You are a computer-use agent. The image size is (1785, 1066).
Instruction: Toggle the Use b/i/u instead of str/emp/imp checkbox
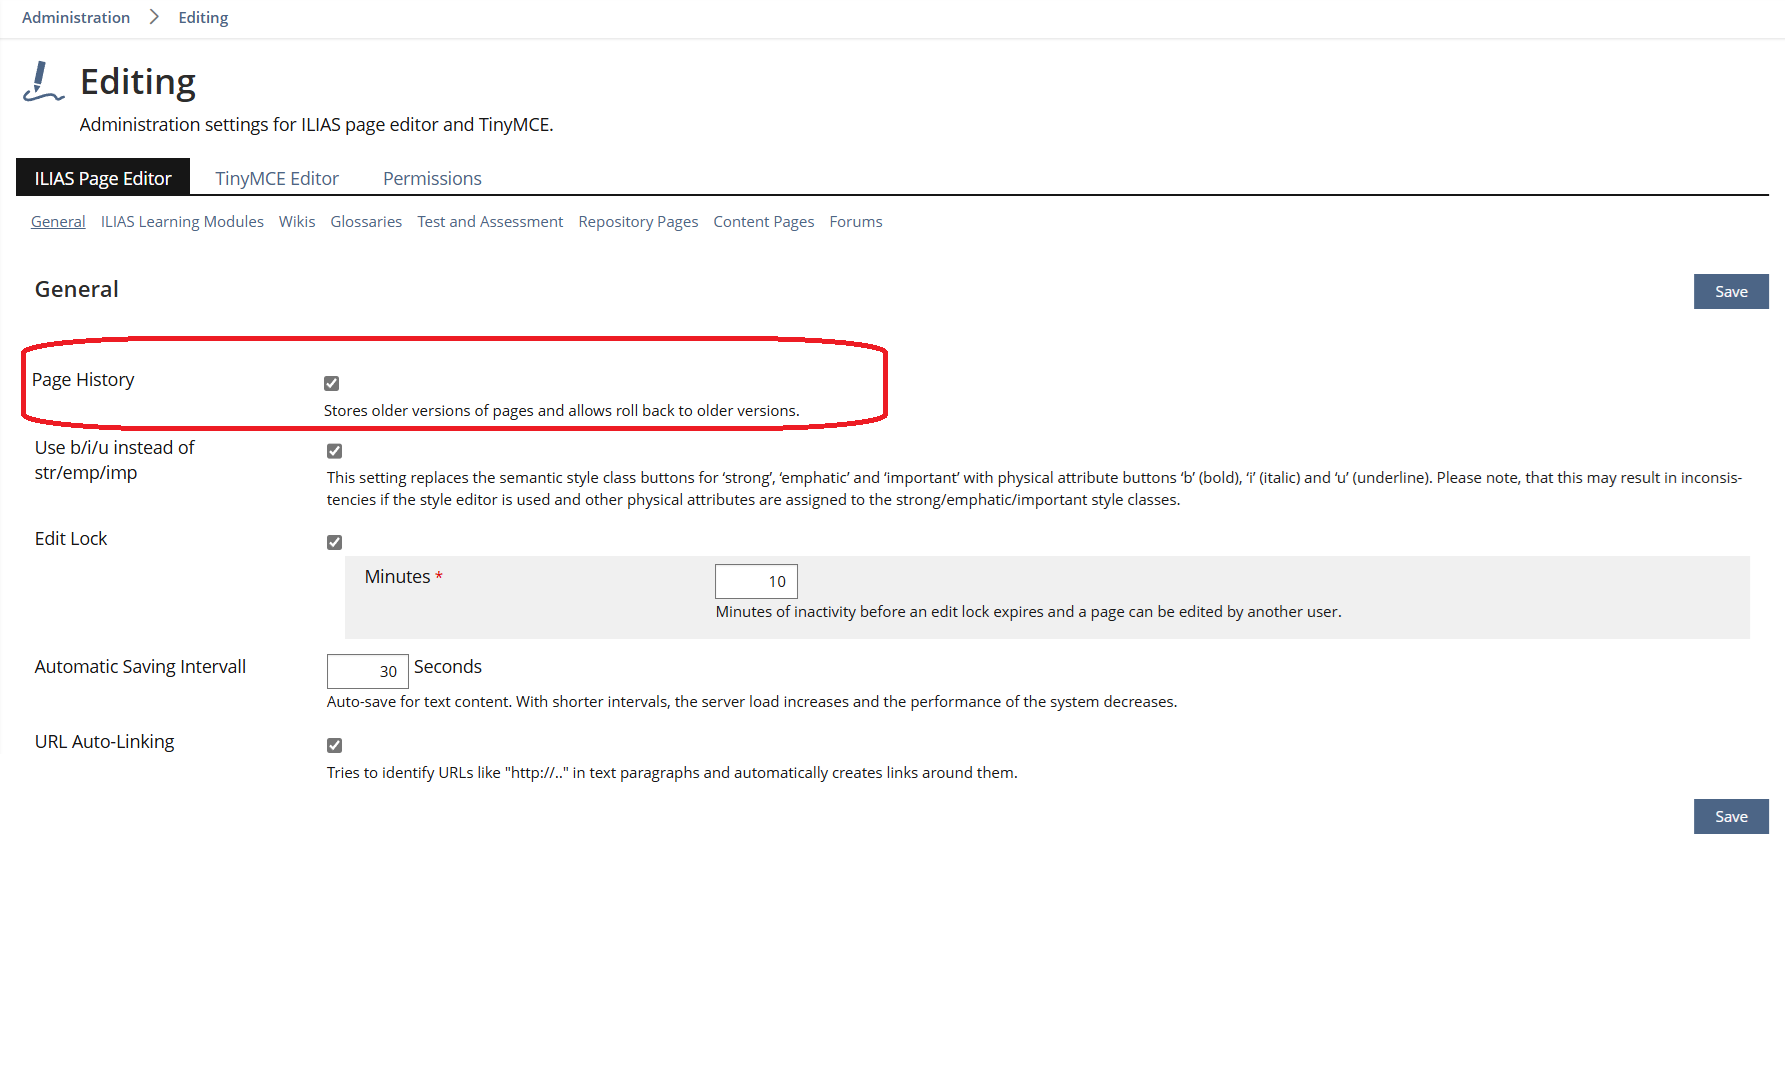tap(335, 451)
